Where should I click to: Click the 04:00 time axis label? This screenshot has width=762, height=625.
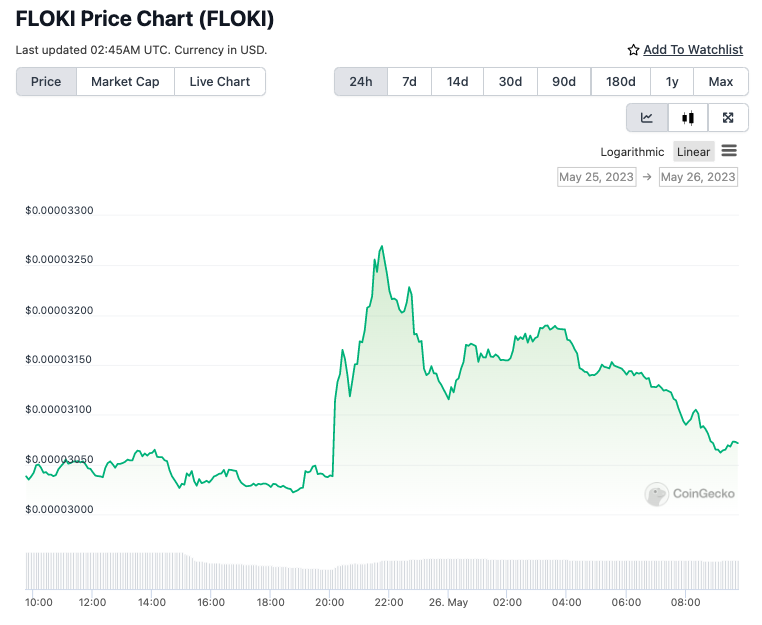pyautogui.click(x=567, y=603)
